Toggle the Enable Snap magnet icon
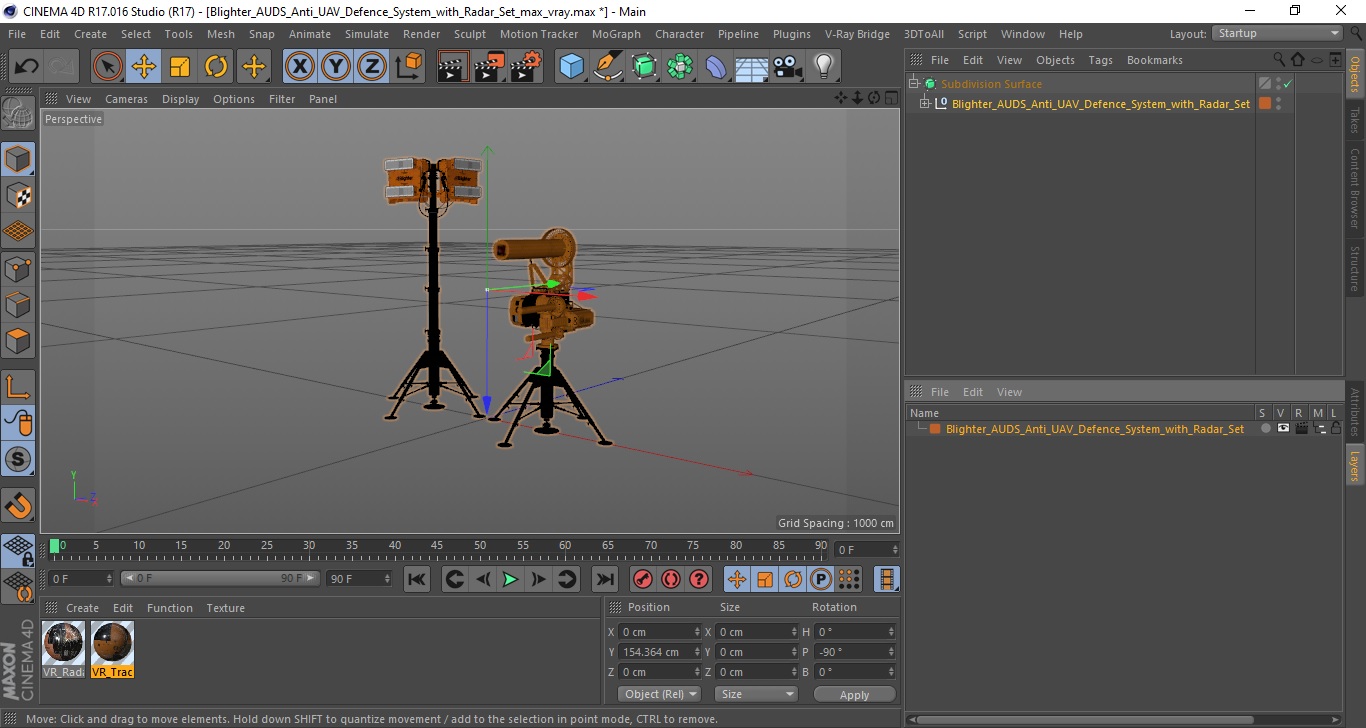 click(x=18, y=505)
